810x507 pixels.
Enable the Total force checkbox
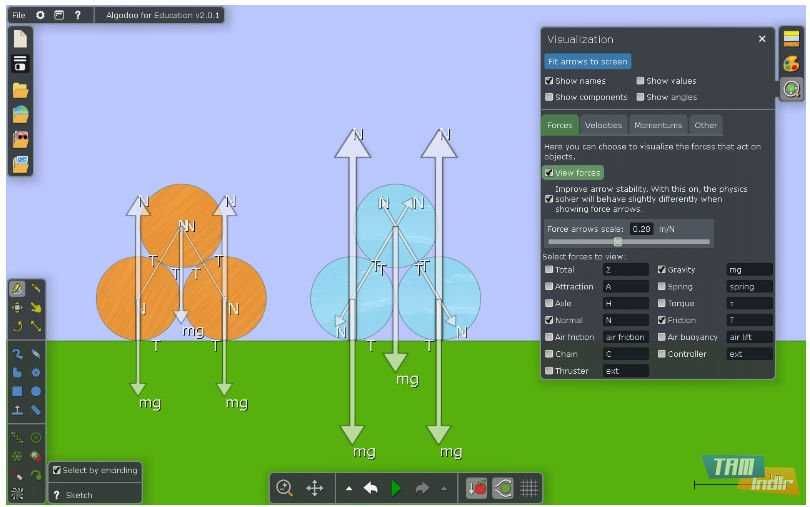(x=549, y=269)
